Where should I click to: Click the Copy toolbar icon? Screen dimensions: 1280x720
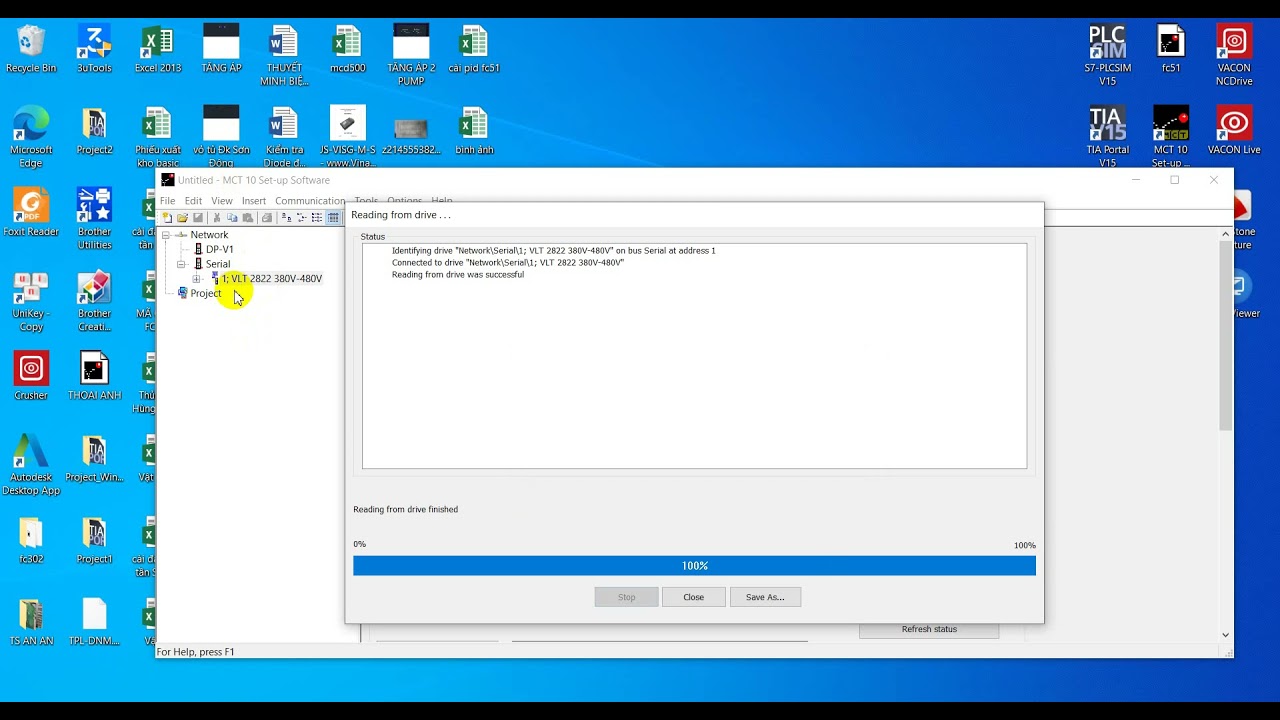232,217
